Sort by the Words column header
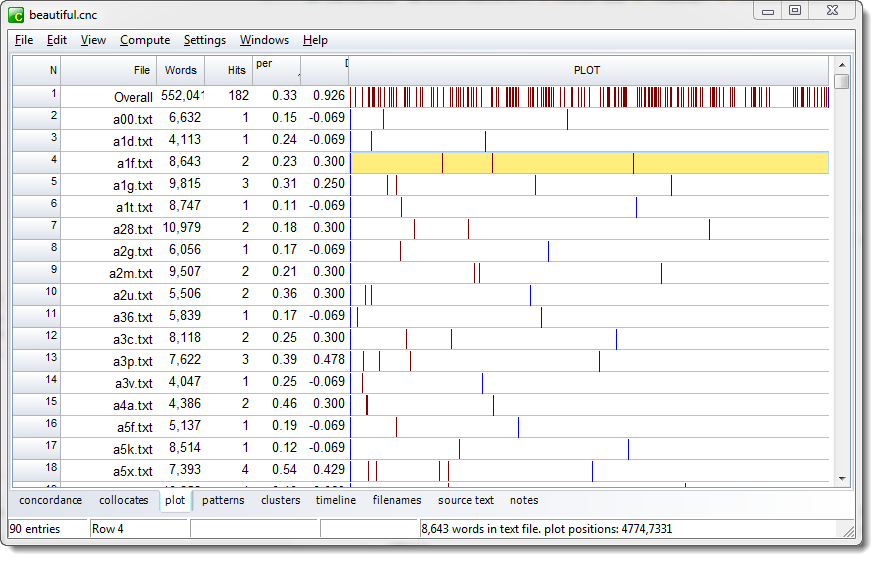 pos(181,70)
